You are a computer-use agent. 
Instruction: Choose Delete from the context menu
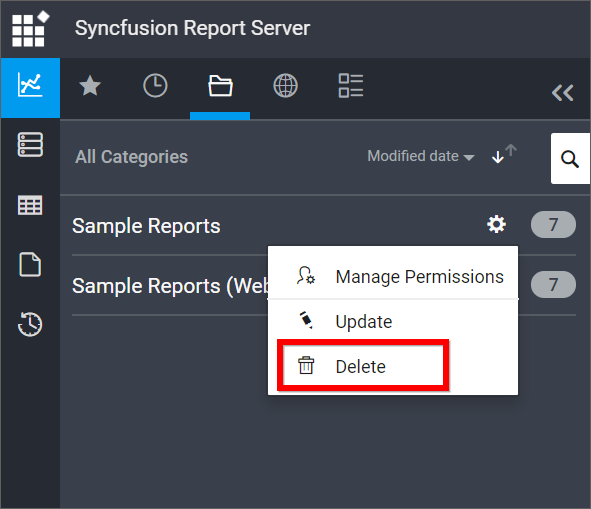tap(393, 366)
